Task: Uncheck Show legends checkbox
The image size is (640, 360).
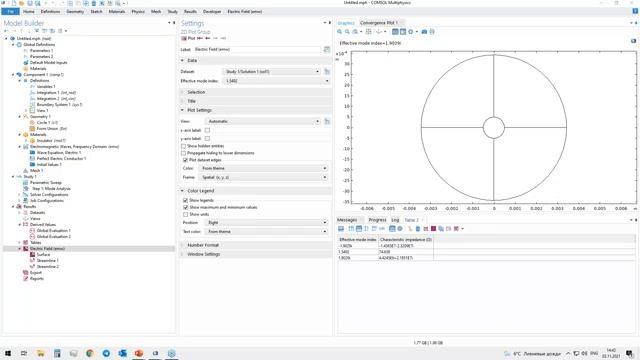Action: point(185,200)
